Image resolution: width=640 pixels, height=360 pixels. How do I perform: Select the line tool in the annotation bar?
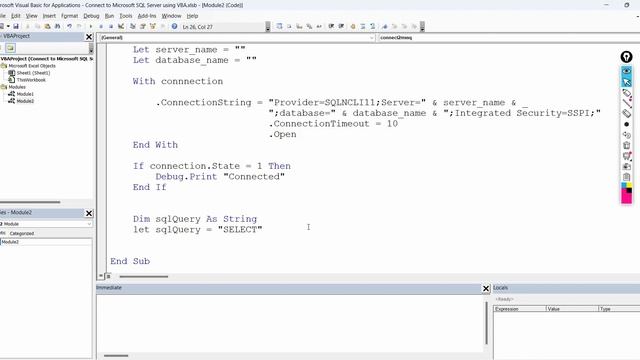coord(627,103)
